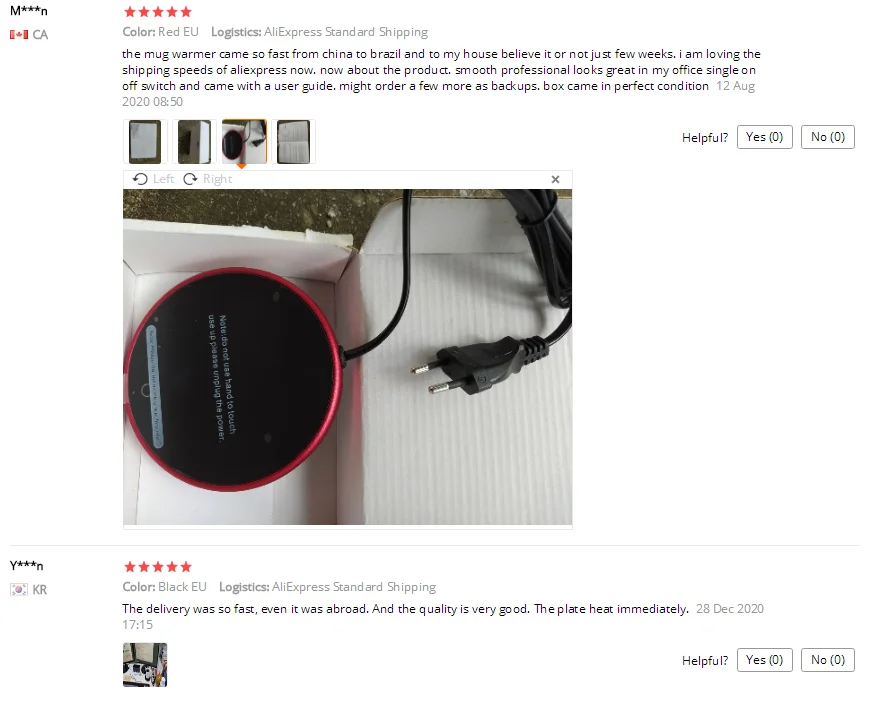Rotate the review photo left using the icon
The width and height of the screenshot is (870, 702).
tap(140, 179)
